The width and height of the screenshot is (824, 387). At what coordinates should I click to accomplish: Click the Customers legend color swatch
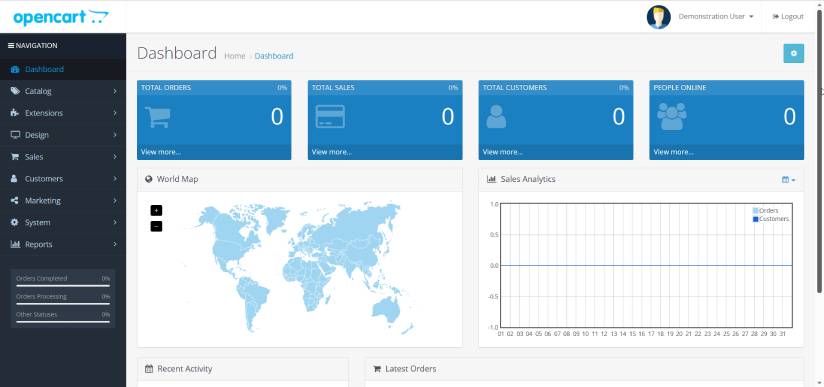point(756,219)
